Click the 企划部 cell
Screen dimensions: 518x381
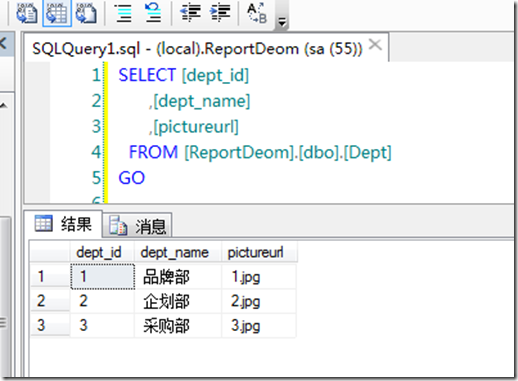(178, 301)
